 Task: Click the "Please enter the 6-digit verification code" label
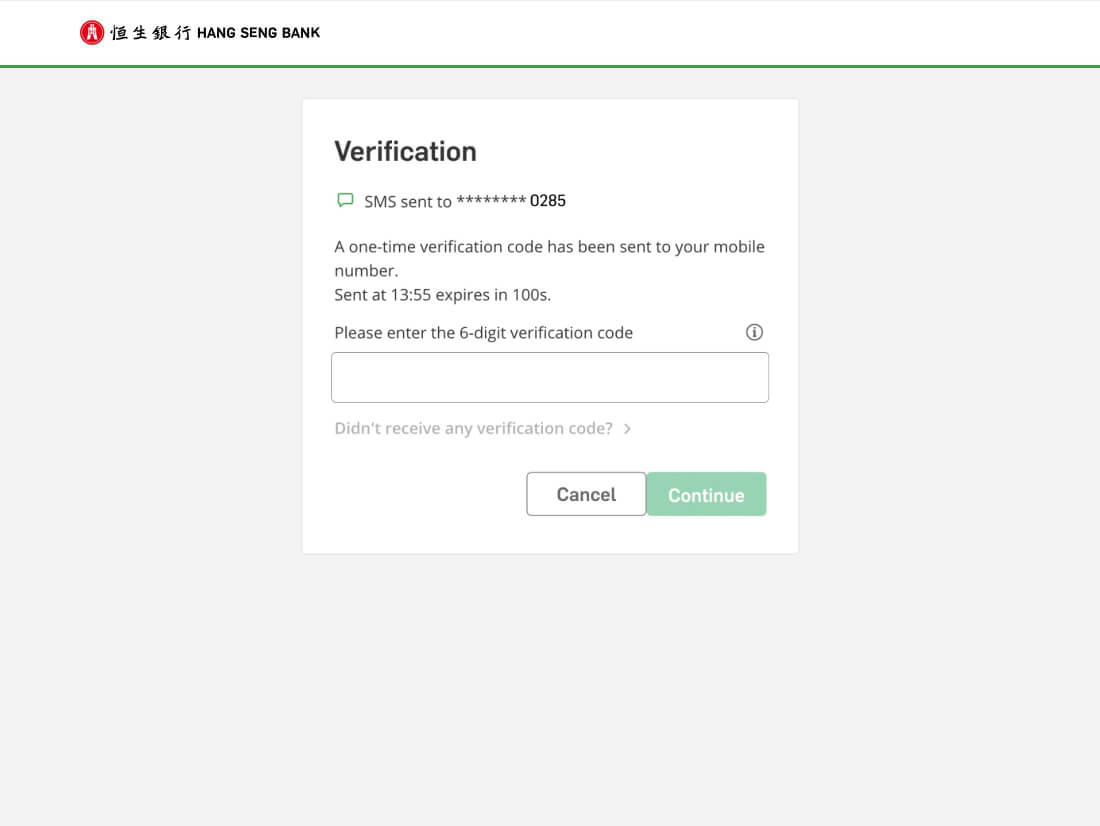pyautogui.click(x=483, y=333)
